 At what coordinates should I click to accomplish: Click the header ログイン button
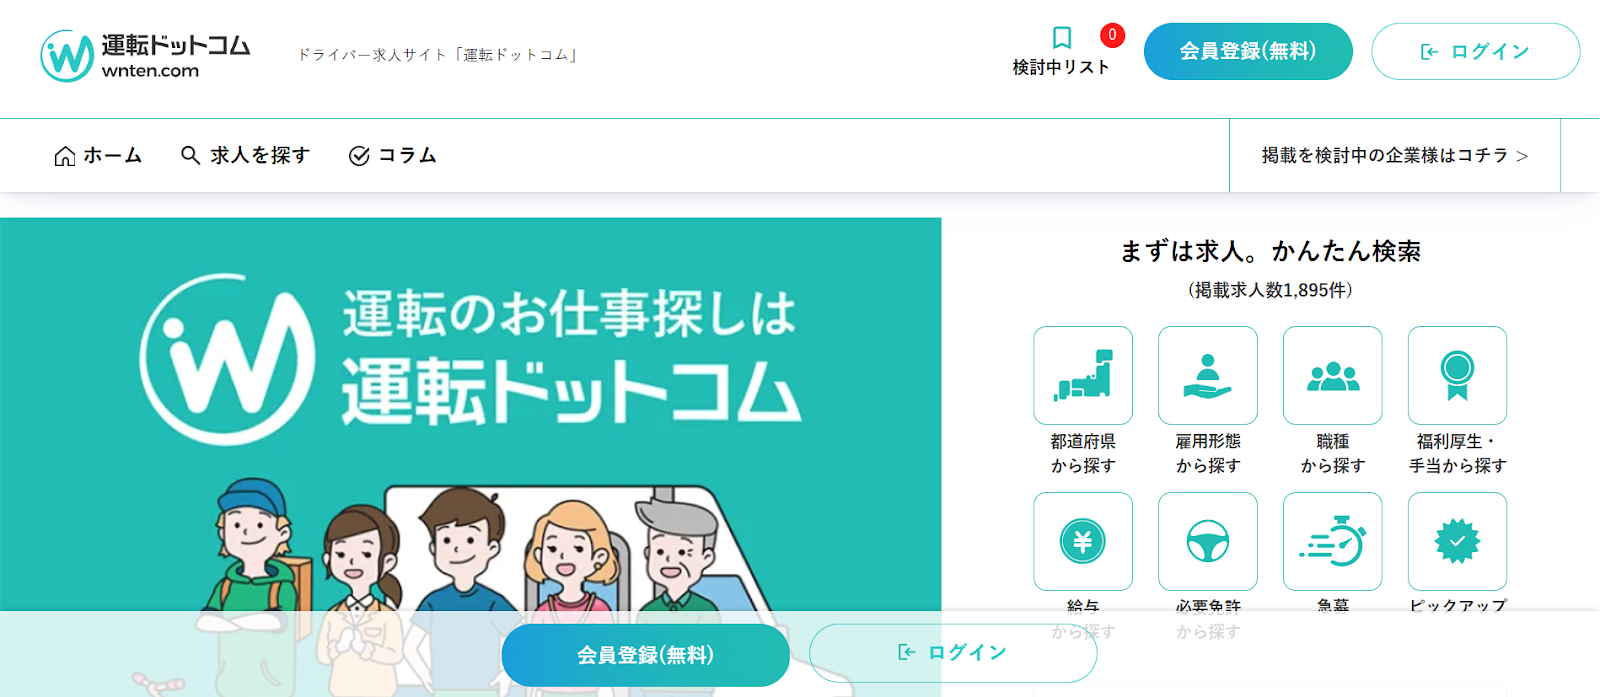click(1475, 51)
